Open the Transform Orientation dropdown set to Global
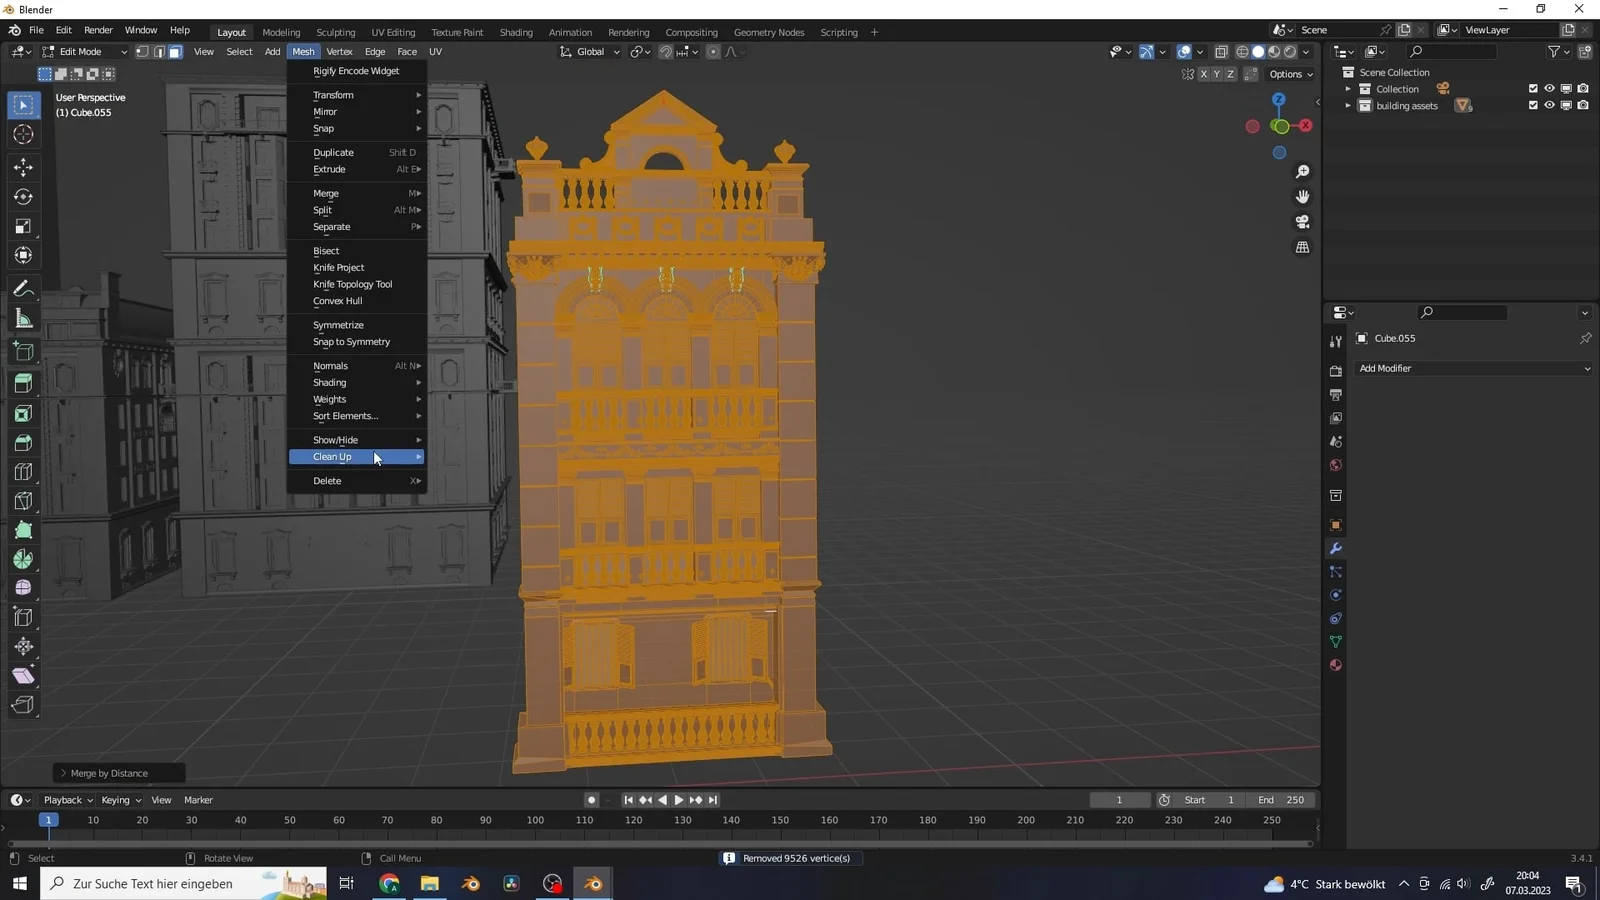Viewport: 1600px width, 900px height. 589,51
